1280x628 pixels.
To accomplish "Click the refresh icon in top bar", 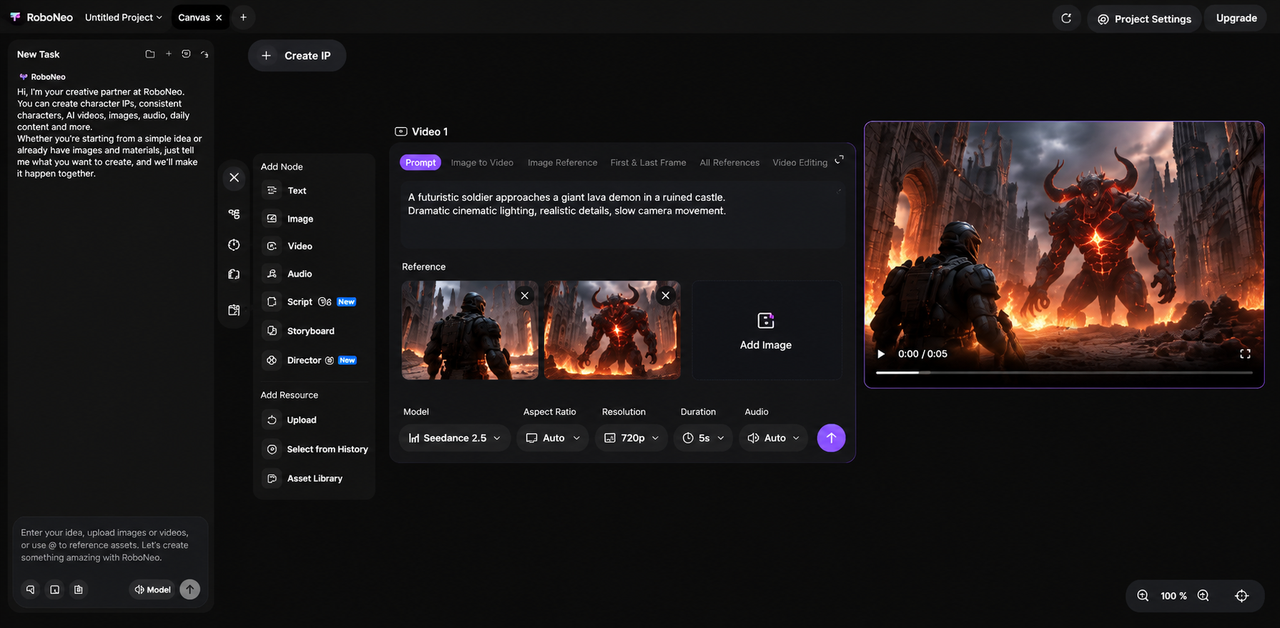I will (1066, 18).
